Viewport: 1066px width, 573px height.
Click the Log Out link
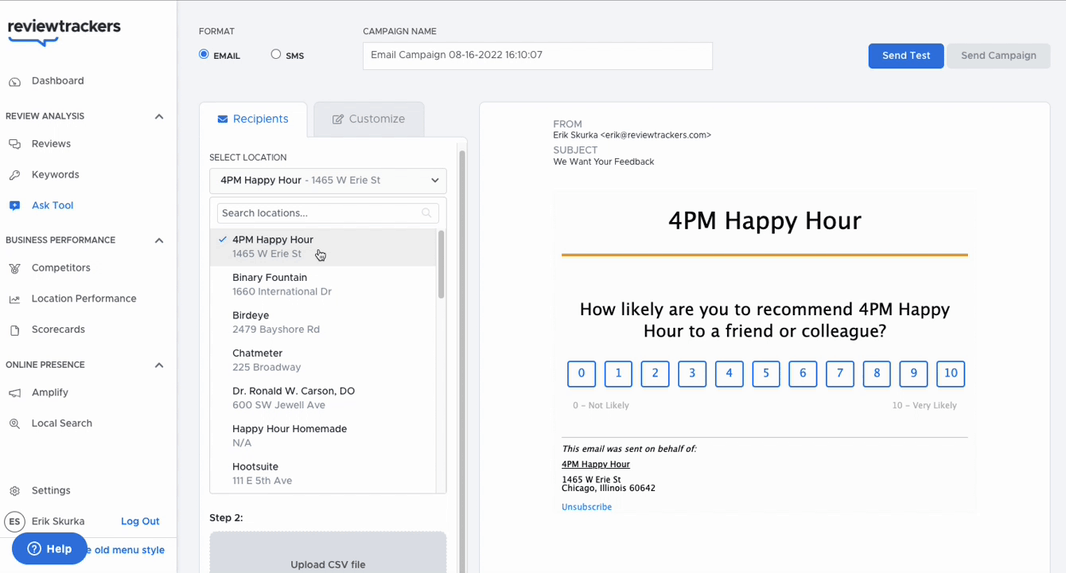140,521
